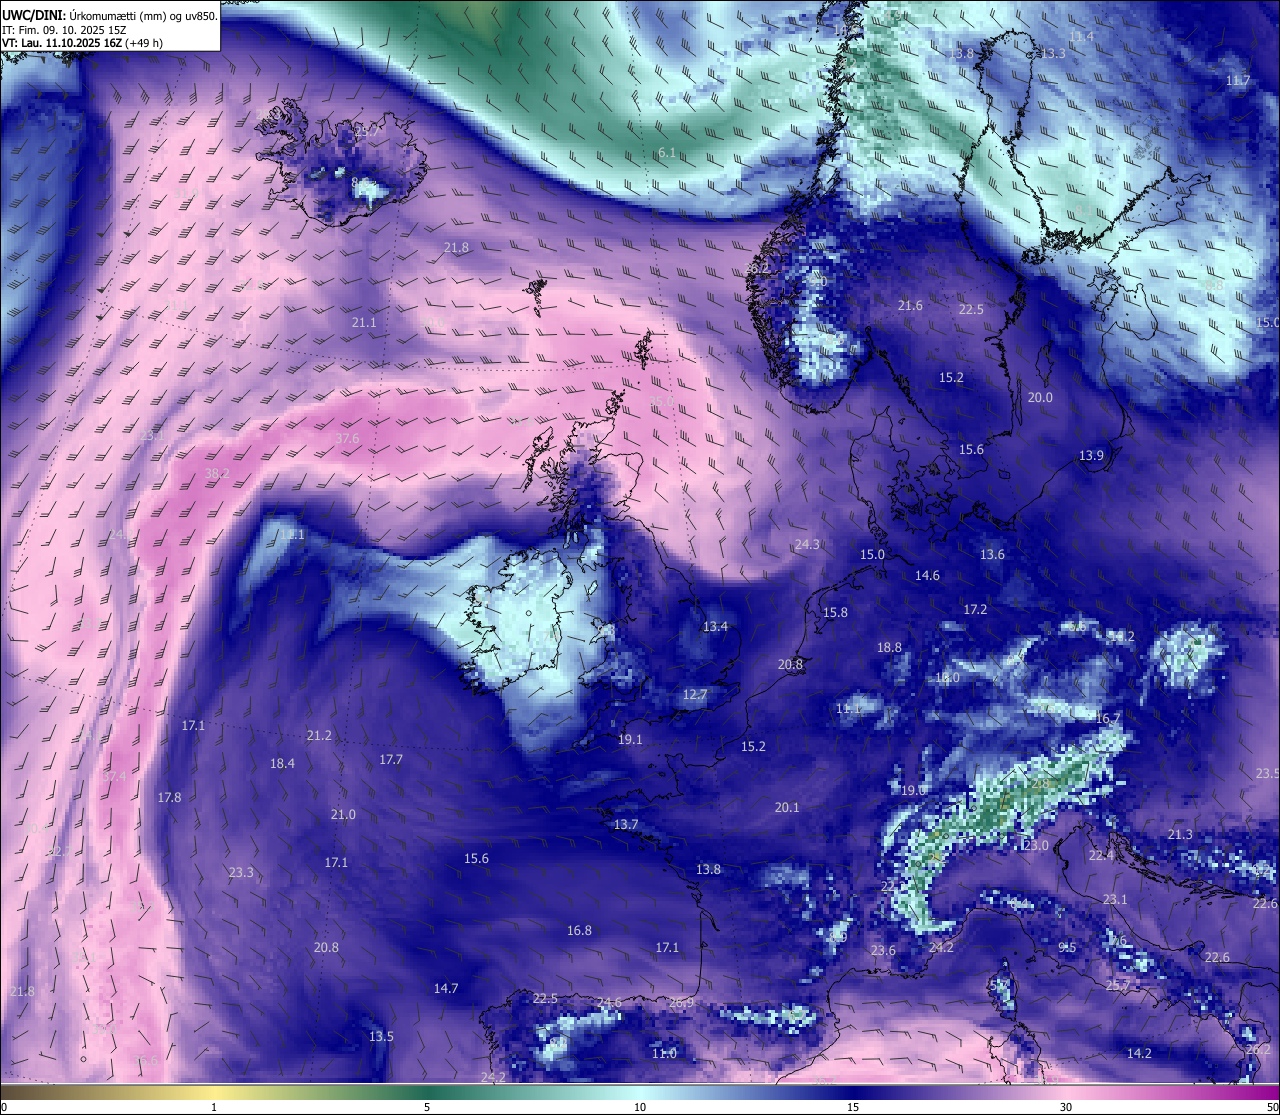Click the 16.8 value in the Bay of Biscay
1280x1115 pixels.
coord(579,930)
